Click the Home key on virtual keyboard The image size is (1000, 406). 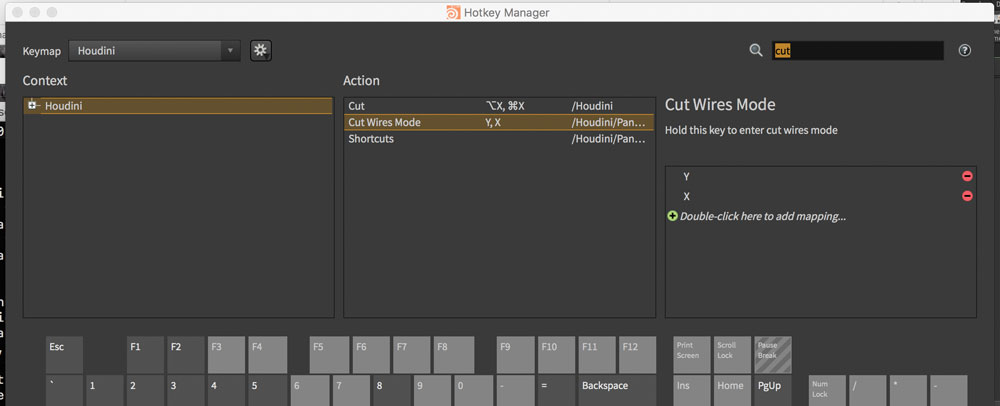732,391
